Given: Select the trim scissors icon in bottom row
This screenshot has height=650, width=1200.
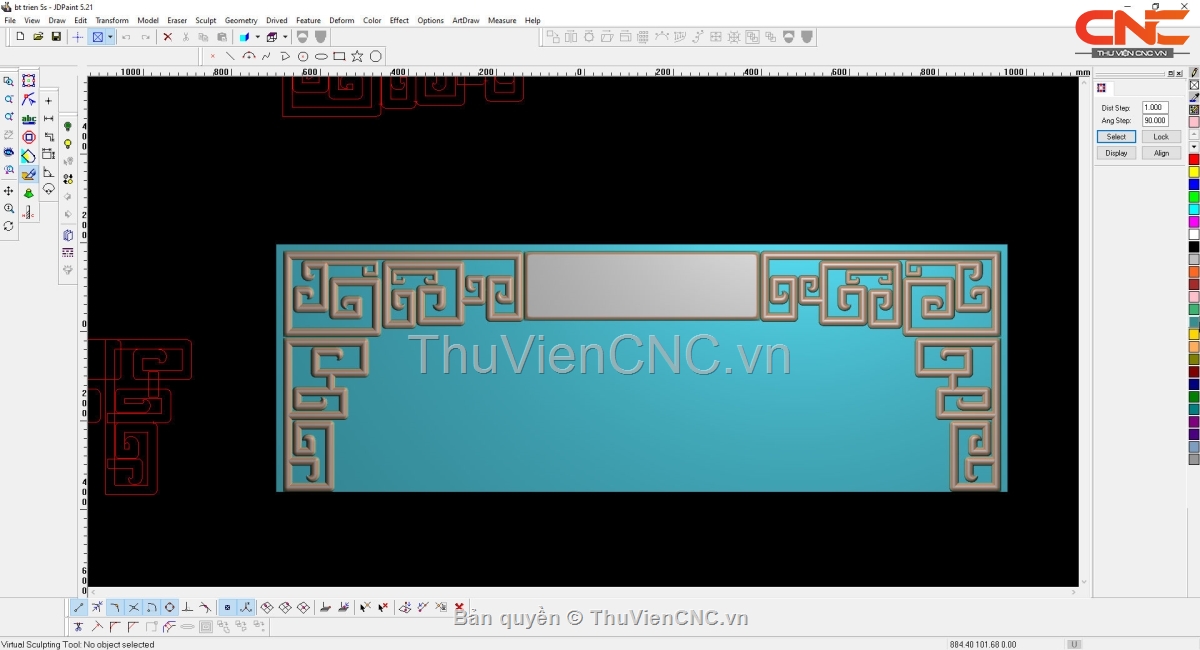Looking at the screenshot, I should tap(78, 627).
